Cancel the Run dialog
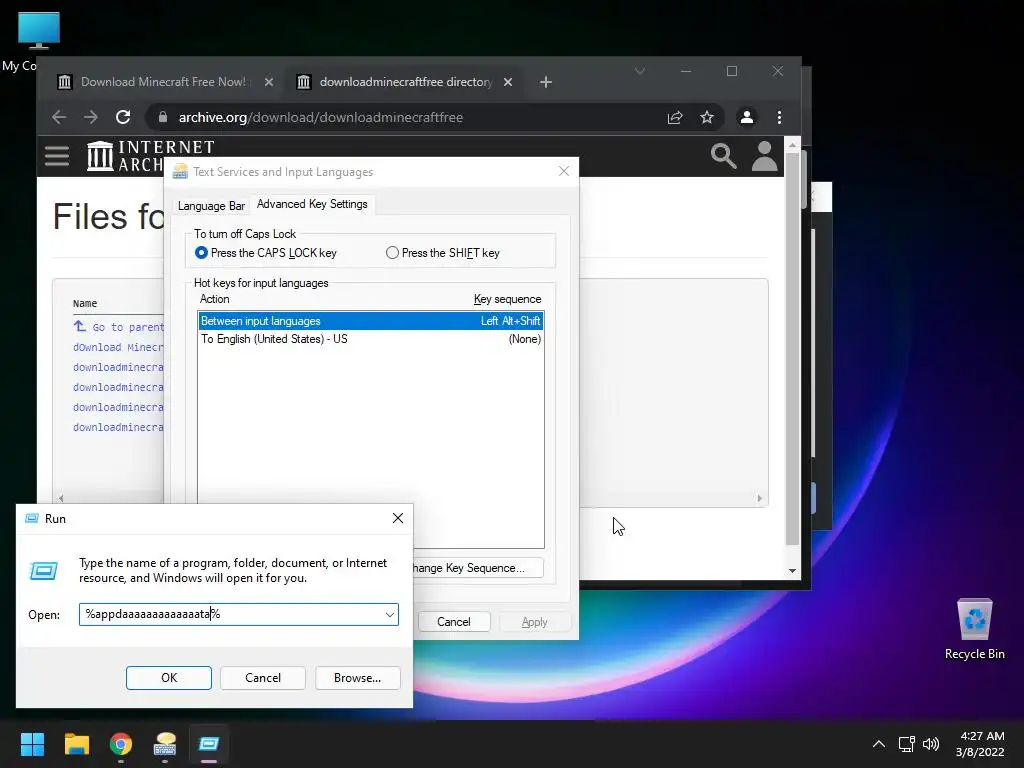The image size is (1024, 768). click(263, 677)
